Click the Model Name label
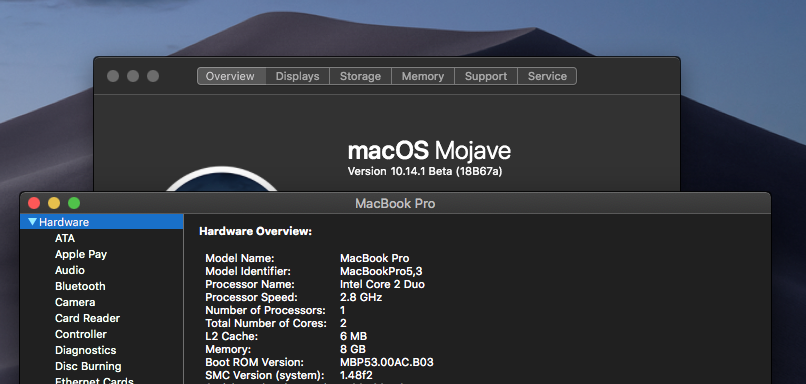 coord(240,258)
